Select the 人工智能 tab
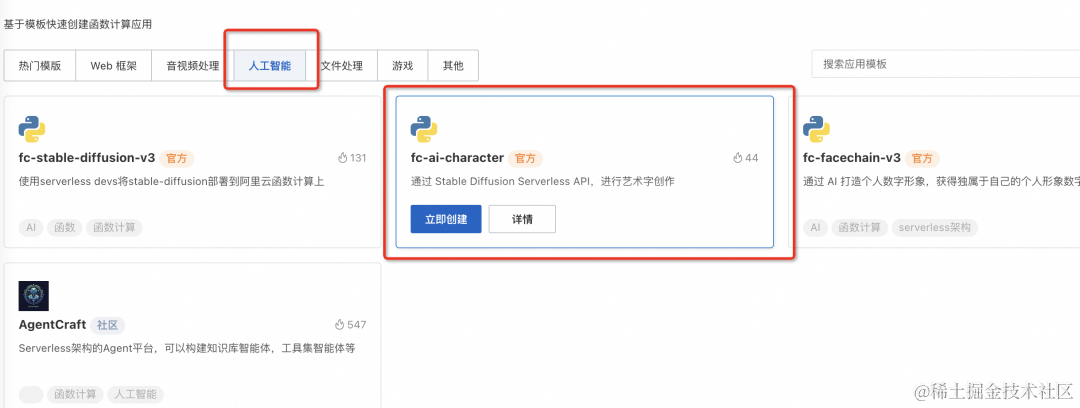 pos(270,66)
